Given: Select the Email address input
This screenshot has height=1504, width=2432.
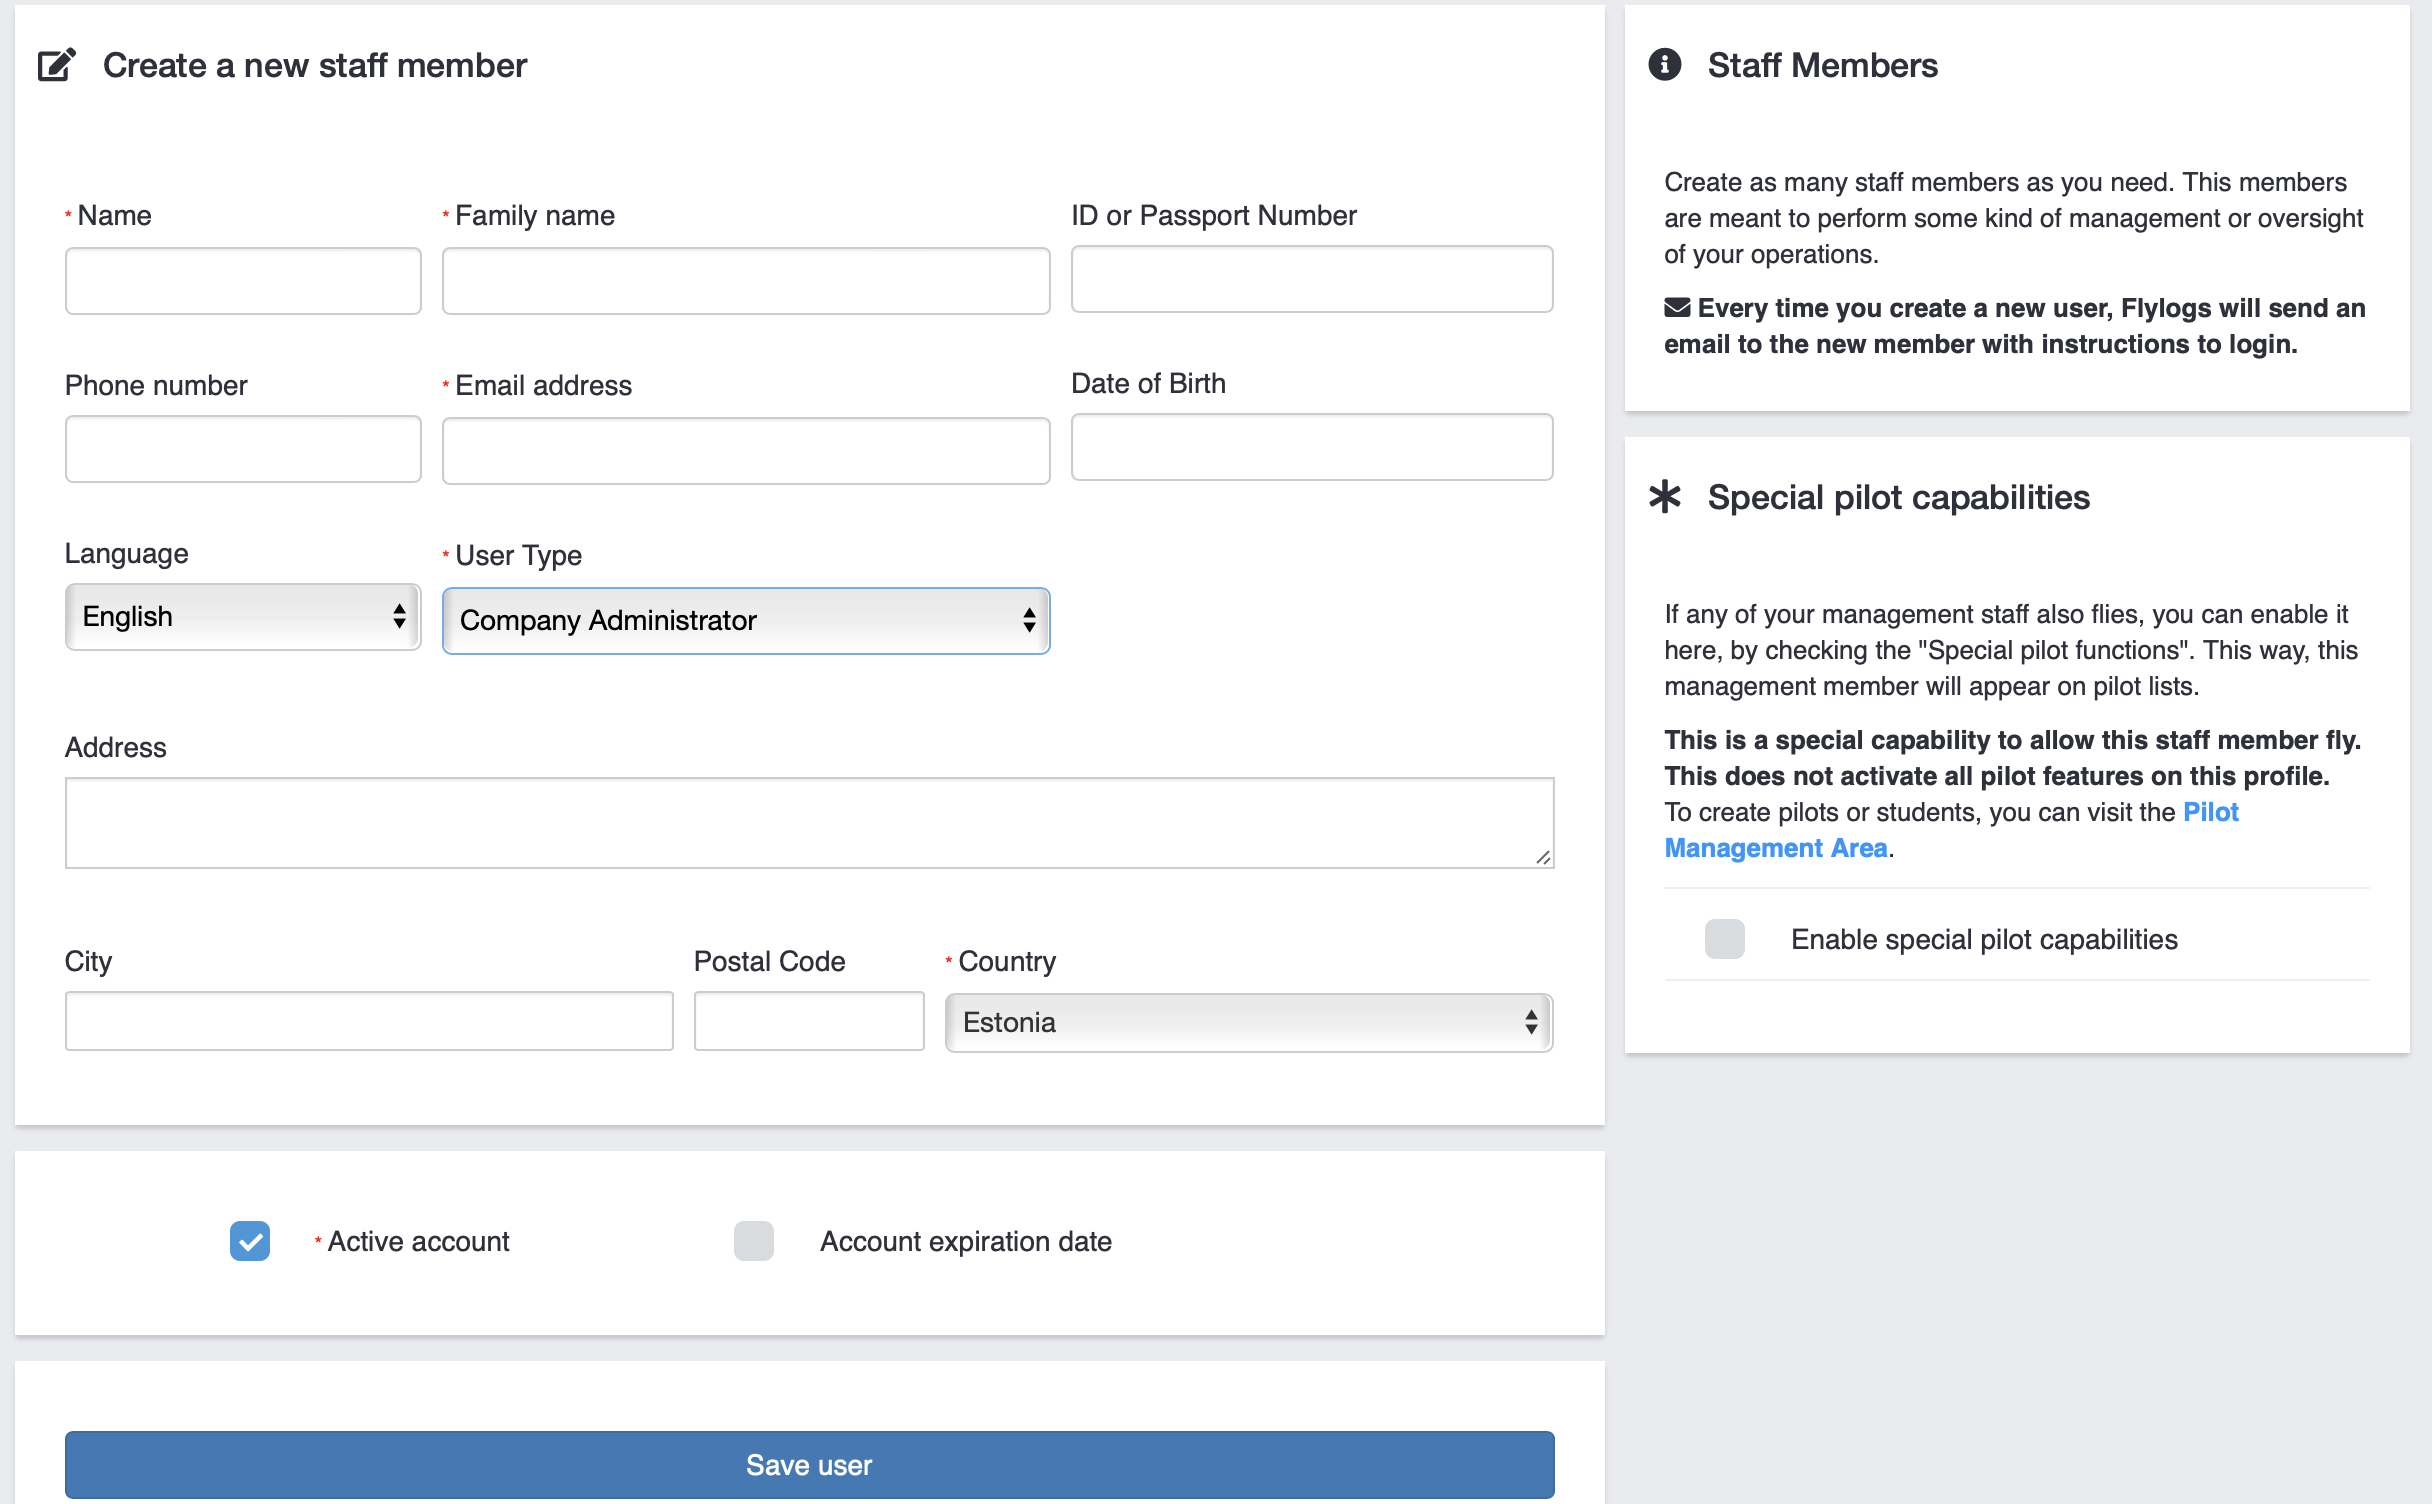Looking at the screenshot, I should tap(746, 451).
